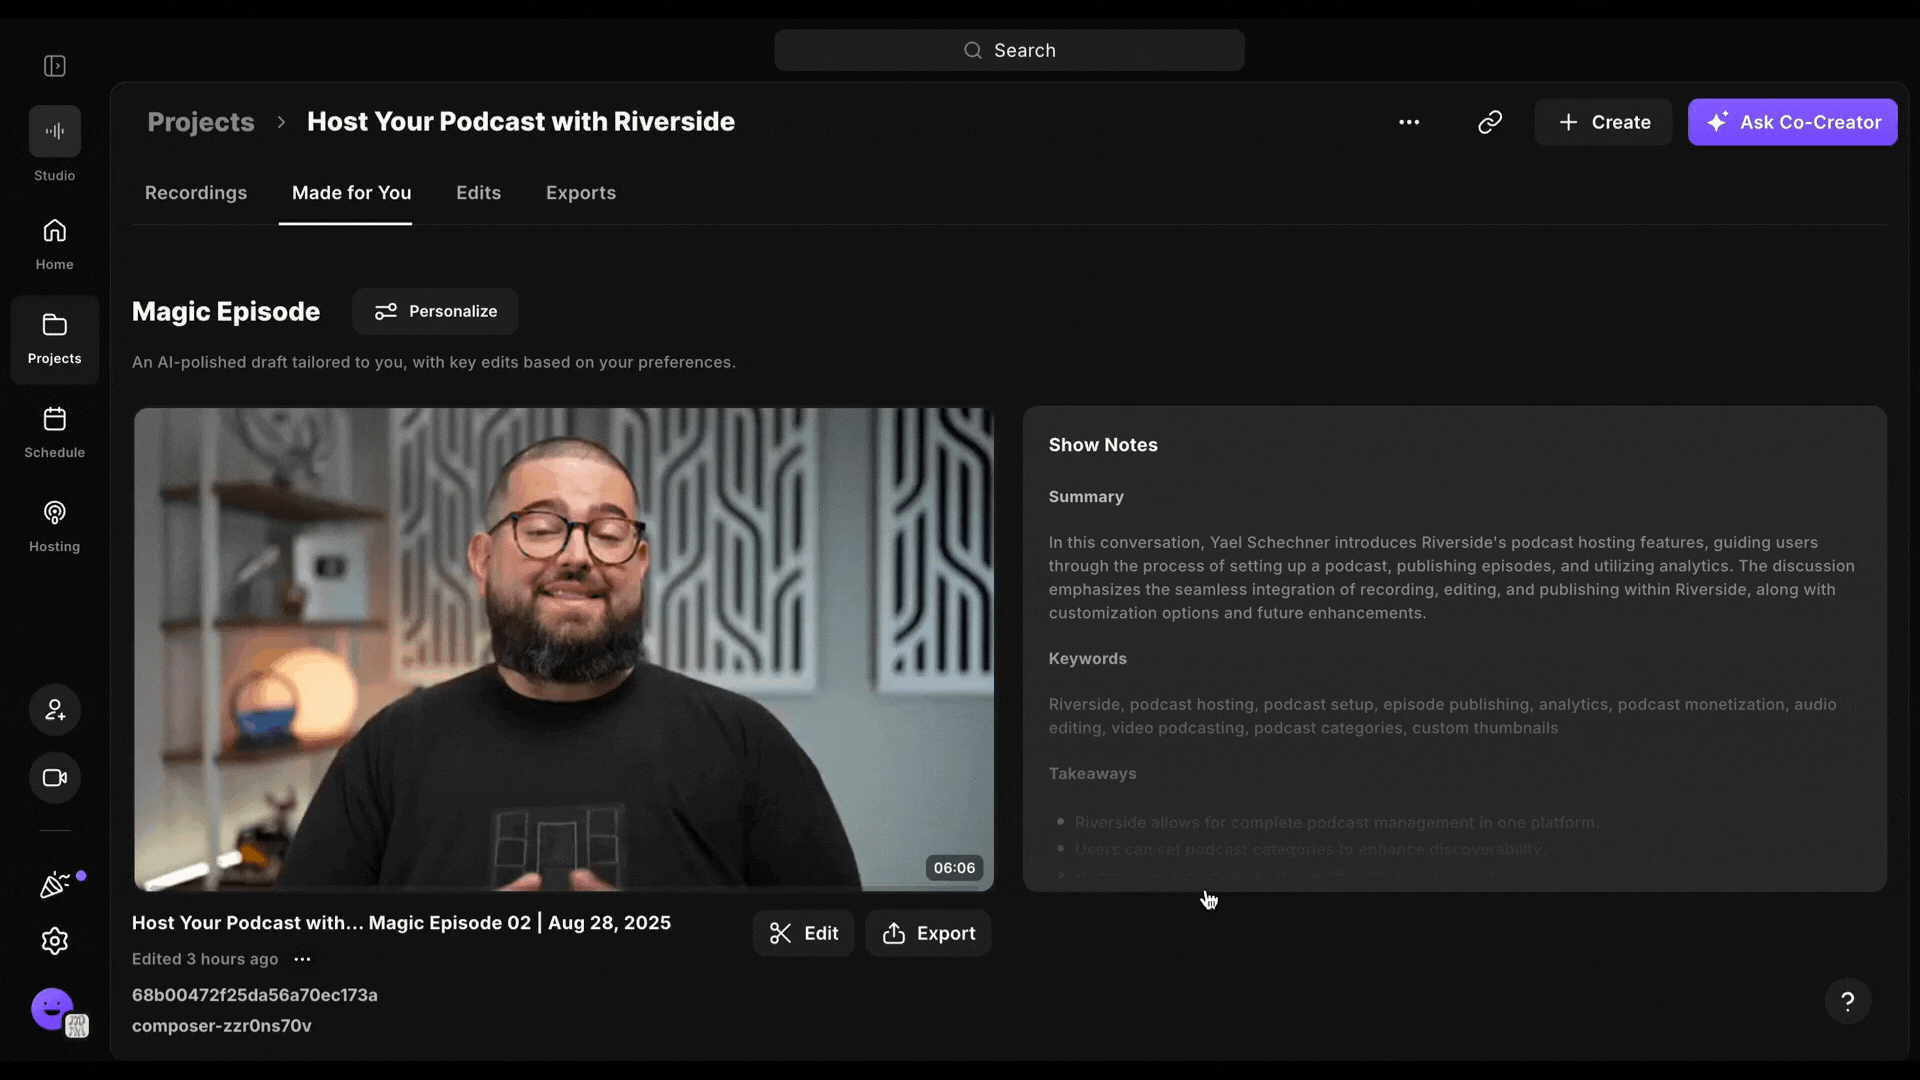Click the Magic Episode section heading
This screenshot has height=1080, width=1920.
tap(226, 312)
